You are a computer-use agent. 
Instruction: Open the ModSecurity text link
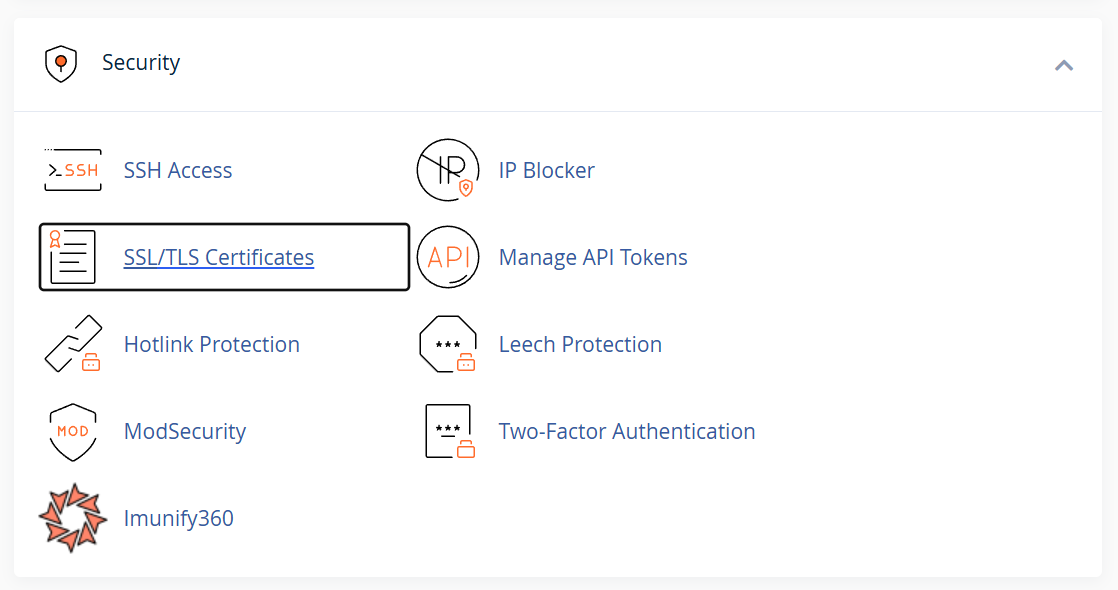[185, 432]
